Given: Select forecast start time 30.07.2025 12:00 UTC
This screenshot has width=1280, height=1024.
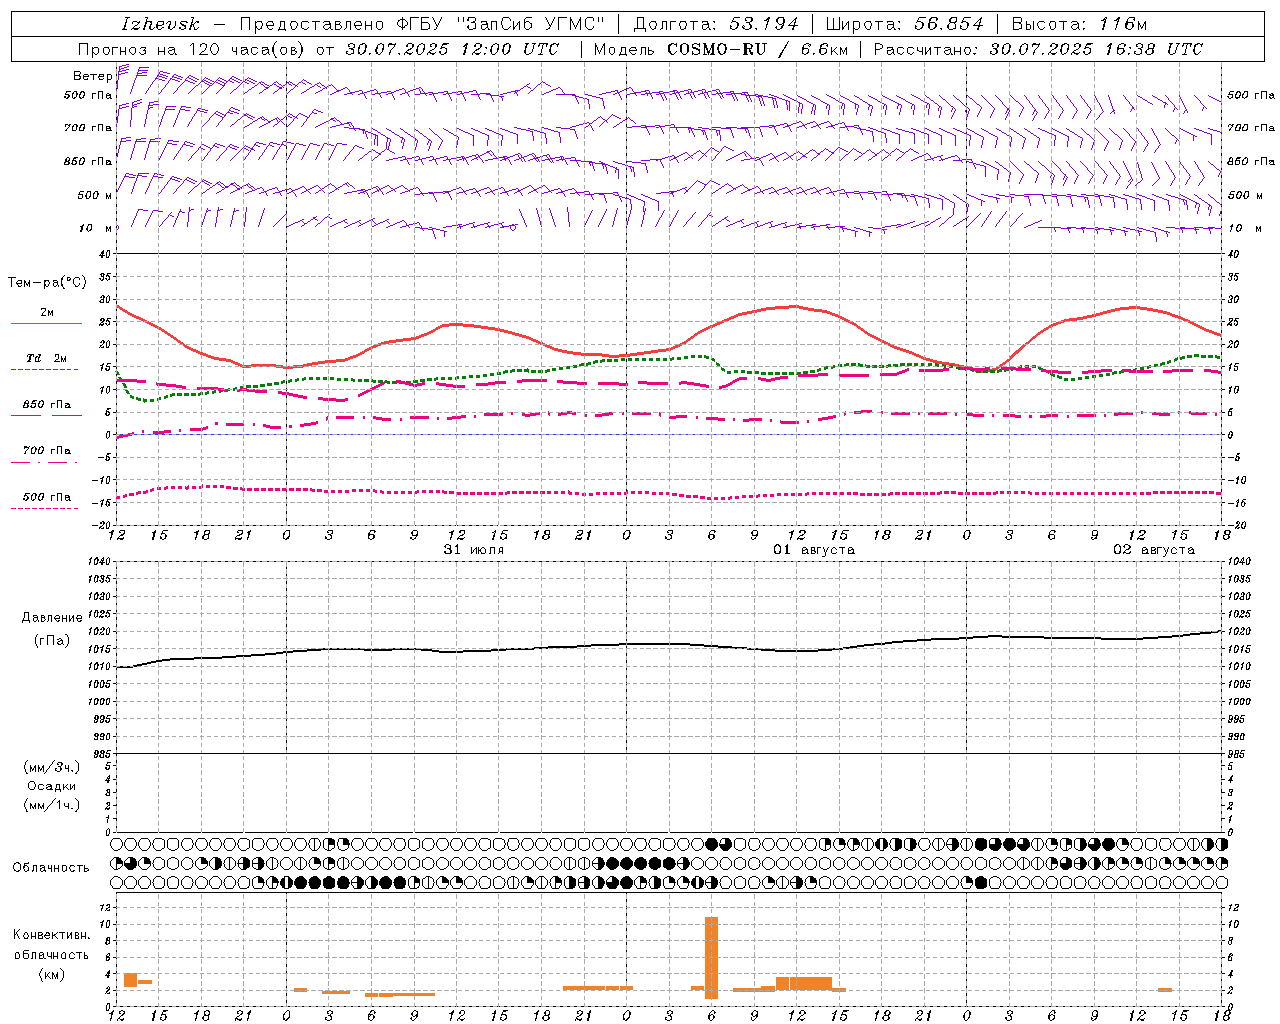Looking at the screenshot, I should click(452, 49).
